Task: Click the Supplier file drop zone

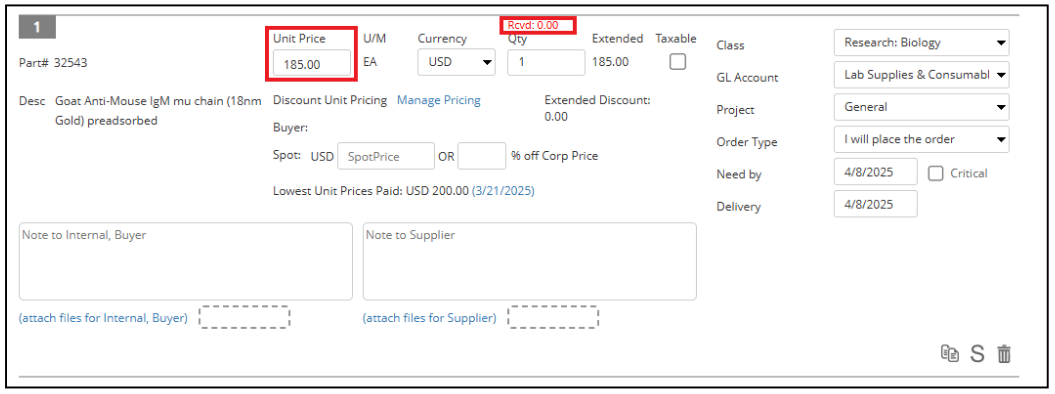Action: pos(553,317)
